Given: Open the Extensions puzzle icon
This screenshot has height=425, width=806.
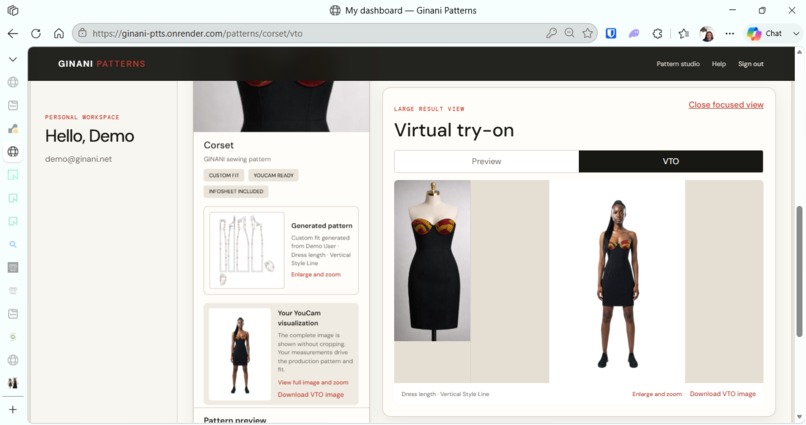Looking at the screenshot, I should click(x=657, y=33).
